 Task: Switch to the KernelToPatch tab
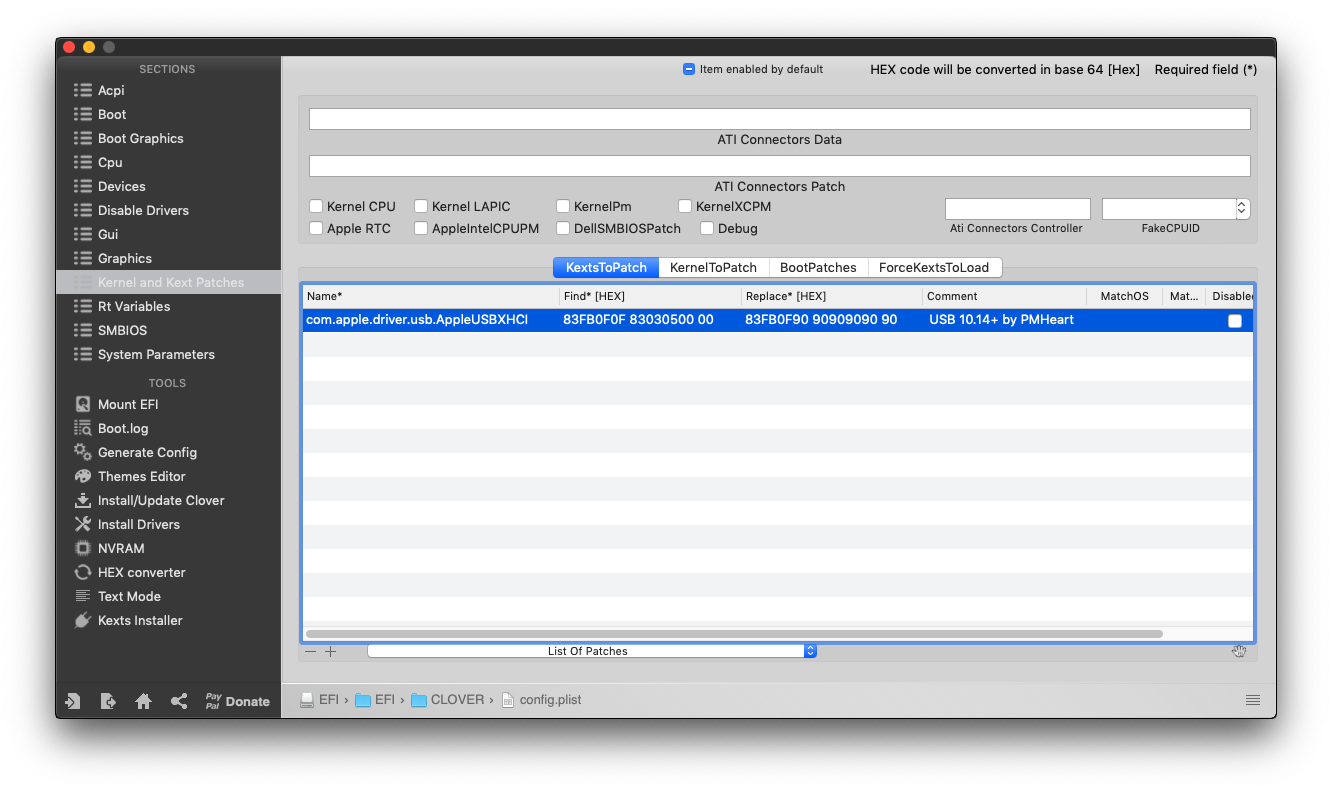pyautogui.click(x=713, y=267)
